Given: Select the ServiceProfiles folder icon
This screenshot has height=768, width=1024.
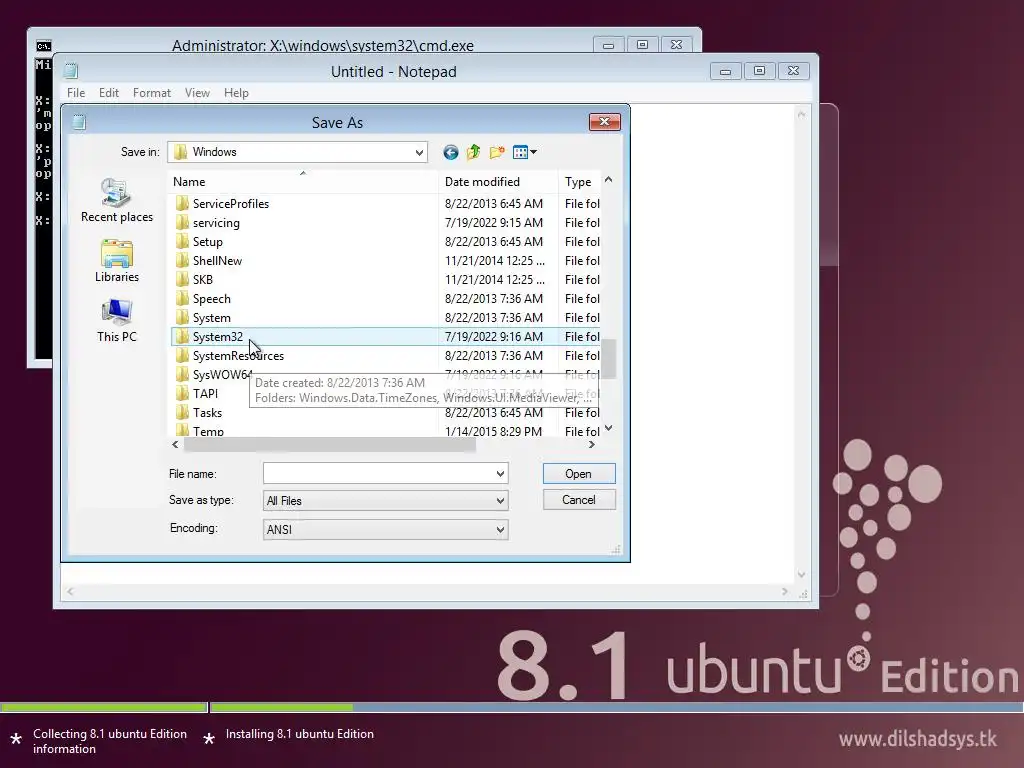Looking at the screenshot, I should coord(182,204).
